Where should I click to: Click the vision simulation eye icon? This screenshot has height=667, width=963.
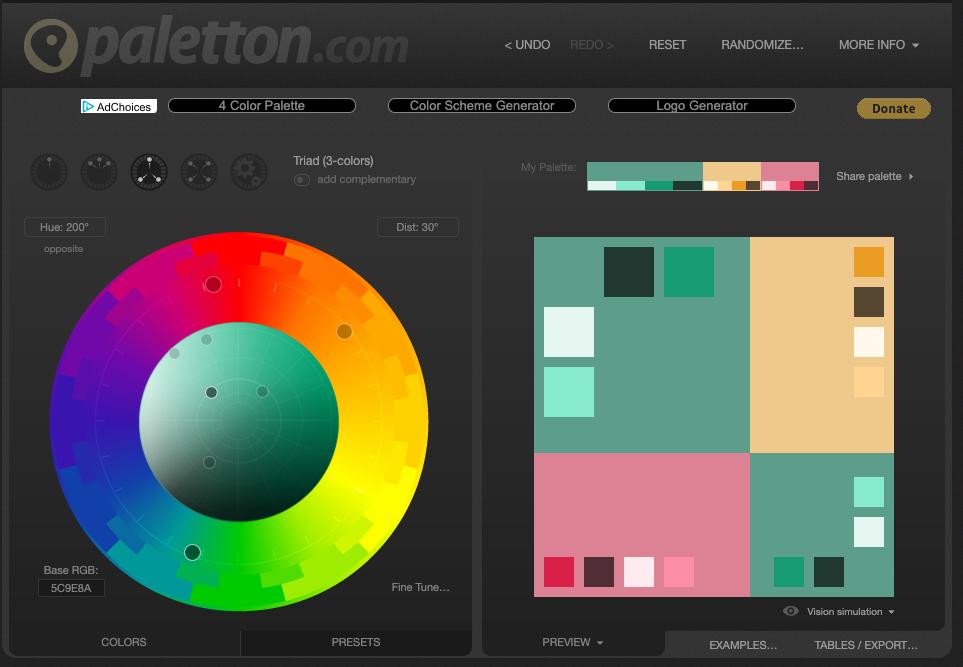point(789,611)
